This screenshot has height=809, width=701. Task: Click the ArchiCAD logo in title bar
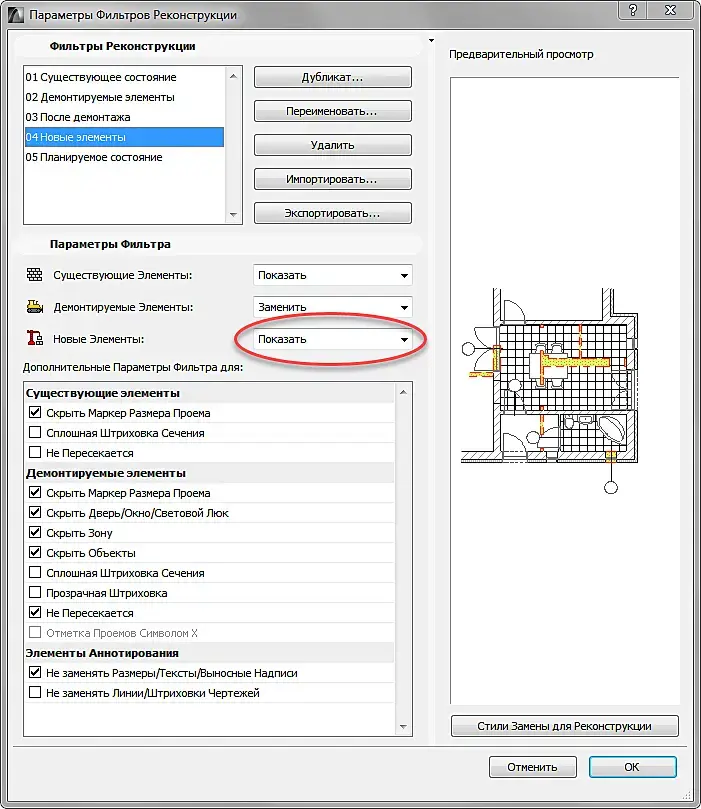[x=16, y=14]
